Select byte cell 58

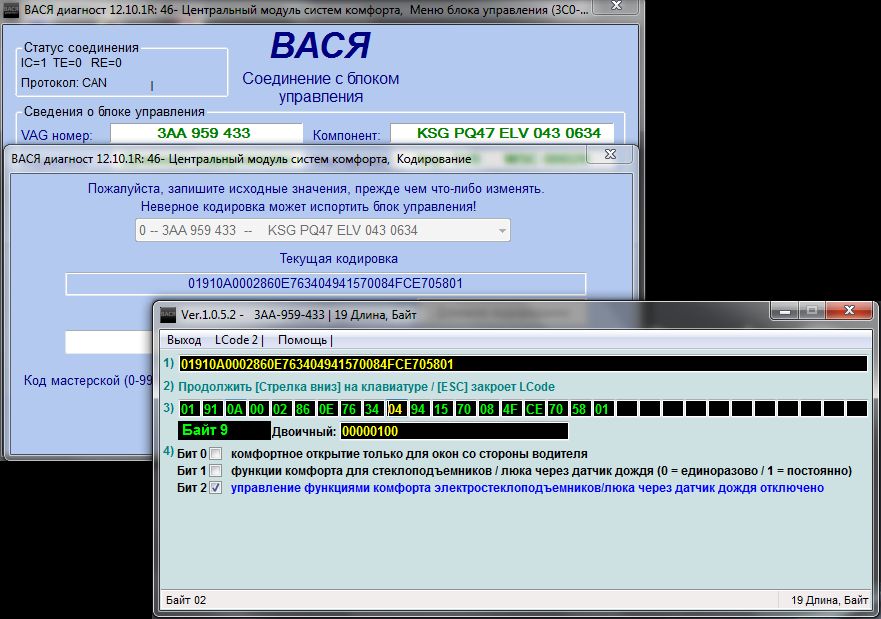[580, 409]
